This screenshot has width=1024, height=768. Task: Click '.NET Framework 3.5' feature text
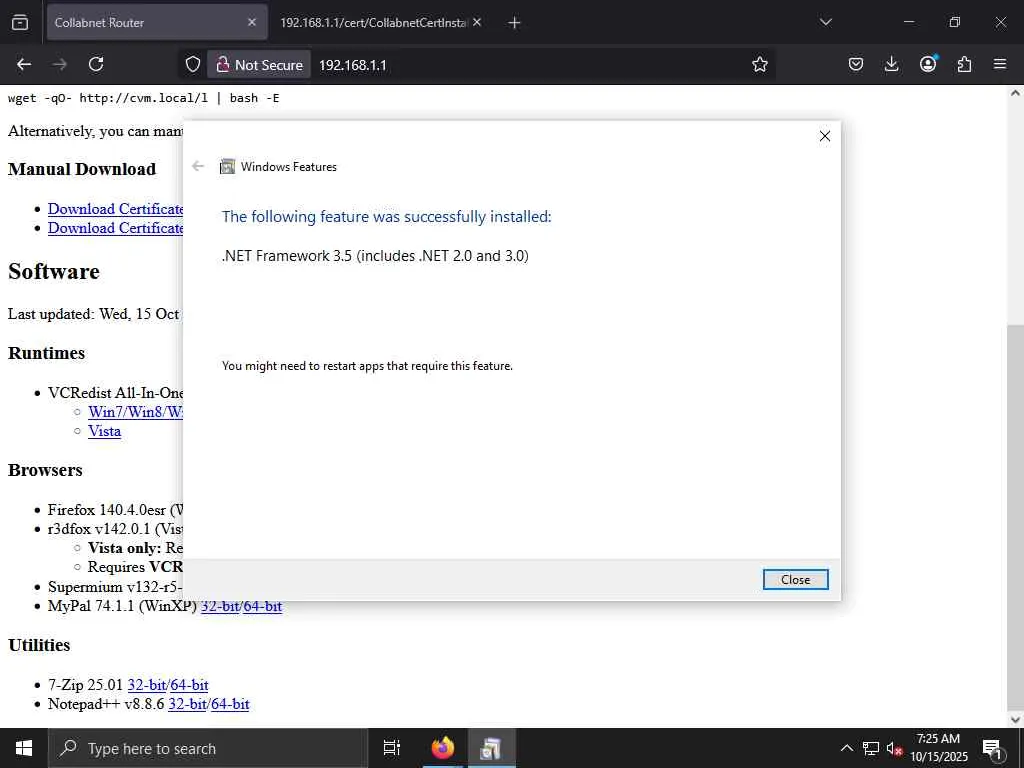pos(375,255)
